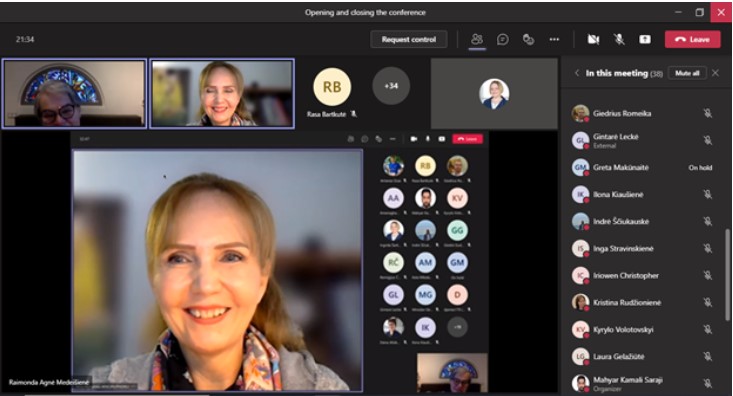Select Ilona Kiaušienė name in list

point(618,194)
